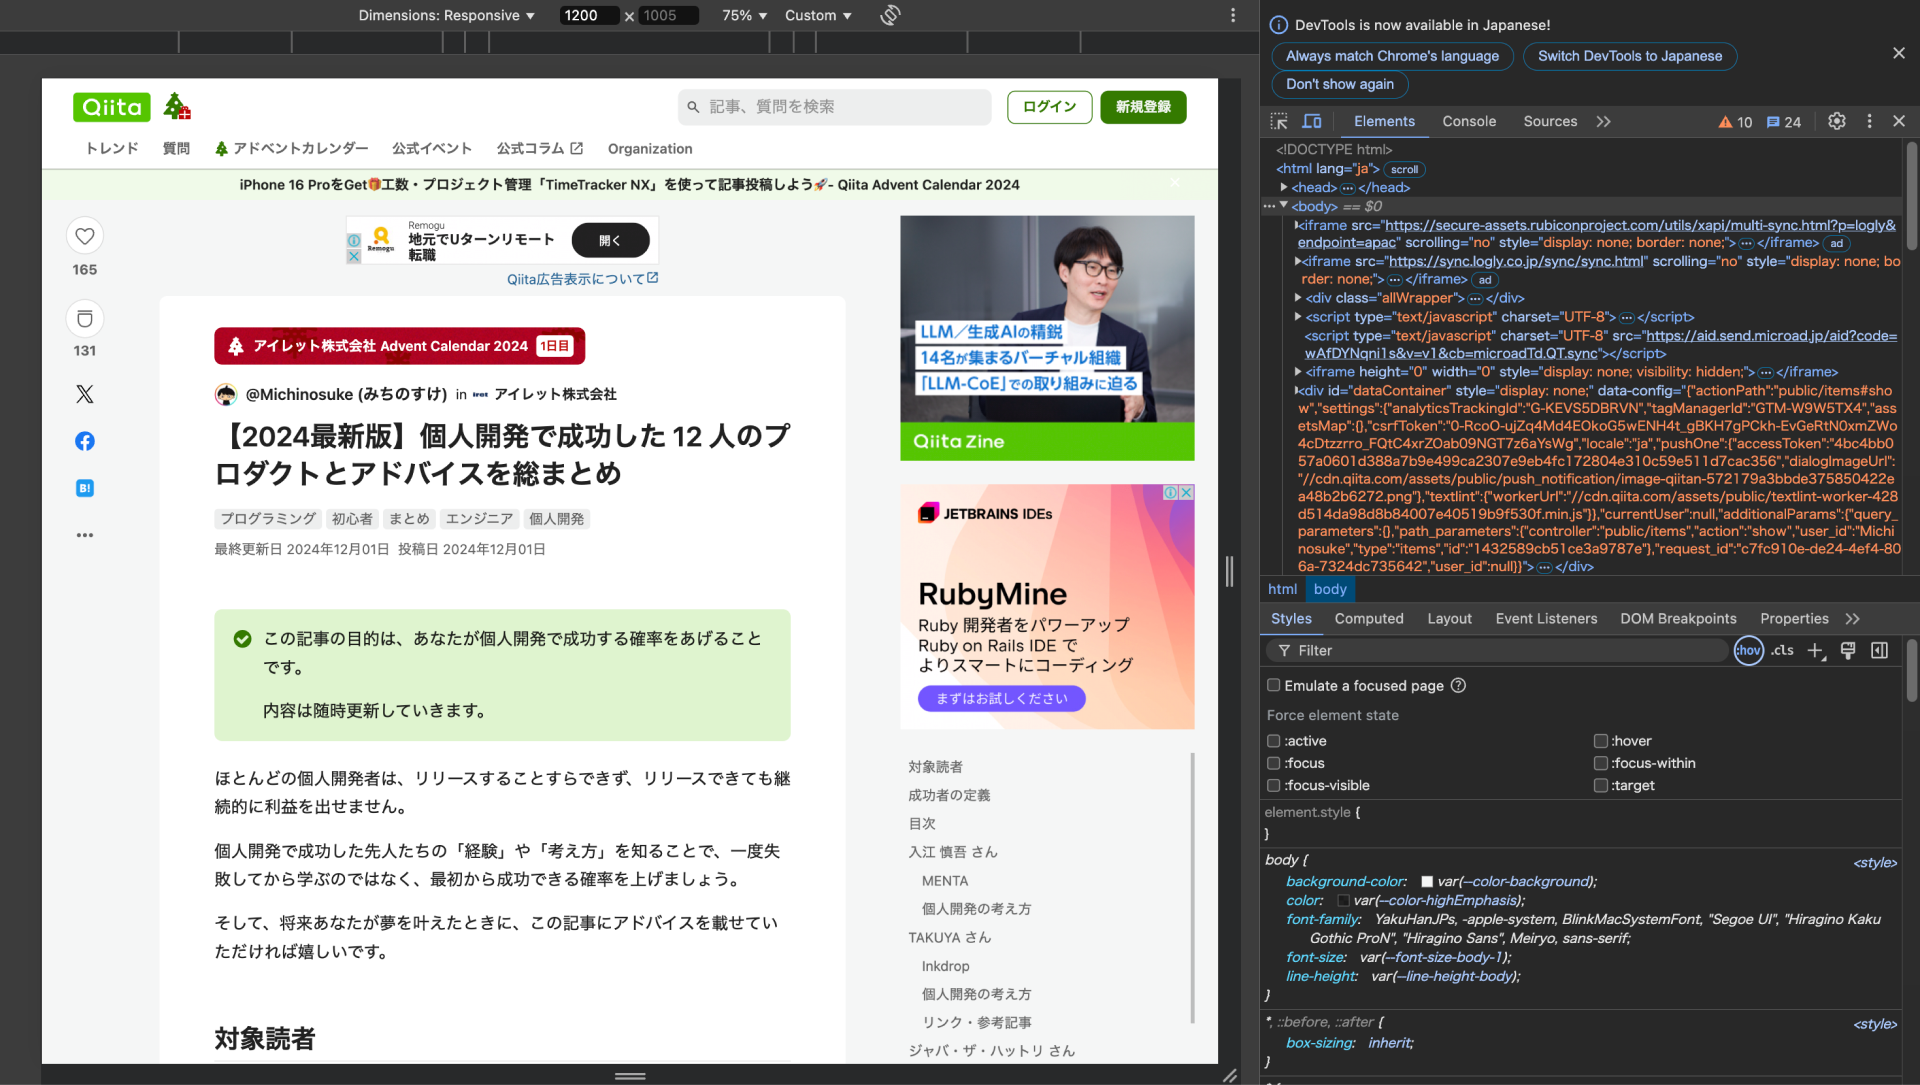
Task: Click the rotate viewport icon
Action: point(889,15)
